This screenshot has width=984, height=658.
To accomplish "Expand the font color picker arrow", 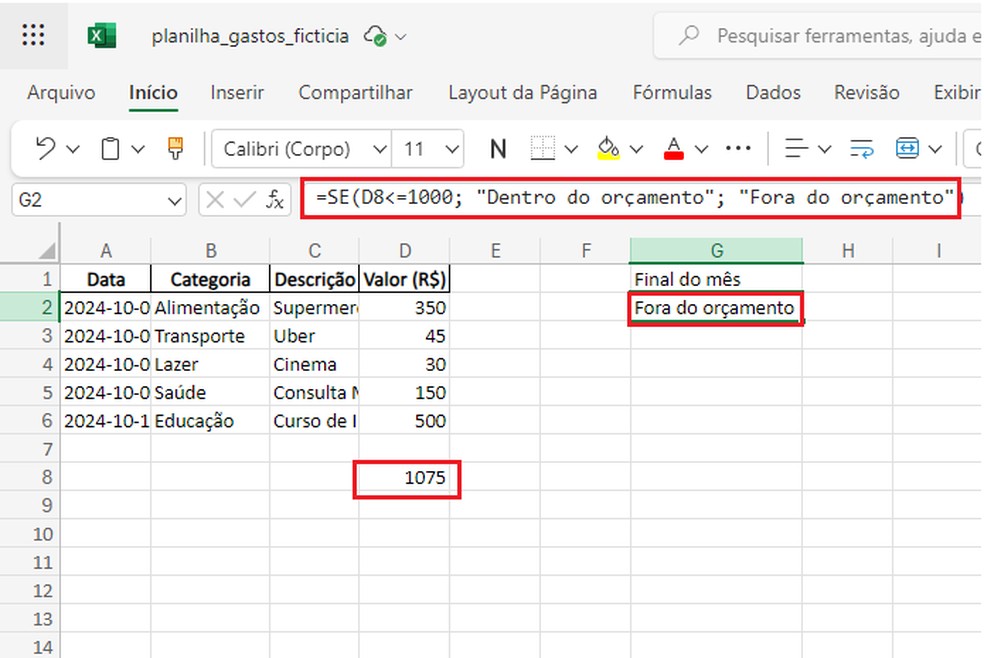I will [x=702, y=149].
